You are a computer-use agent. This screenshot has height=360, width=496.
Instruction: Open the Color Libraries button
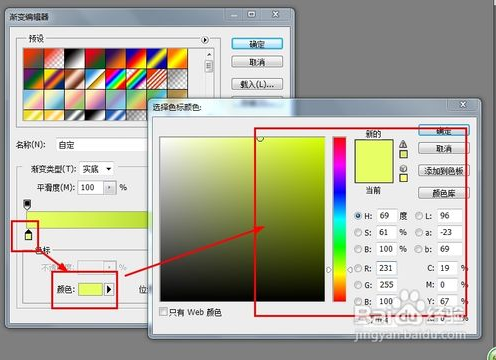(x=444, y=193)
